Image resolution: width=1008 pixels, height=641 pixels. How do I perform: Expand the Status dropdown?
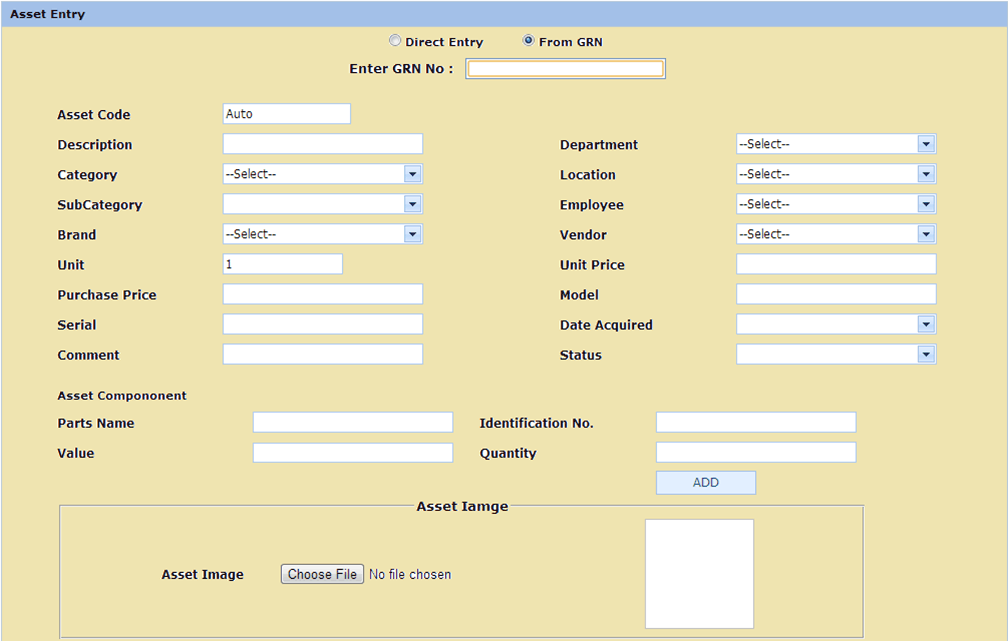(x=835, y=354)
